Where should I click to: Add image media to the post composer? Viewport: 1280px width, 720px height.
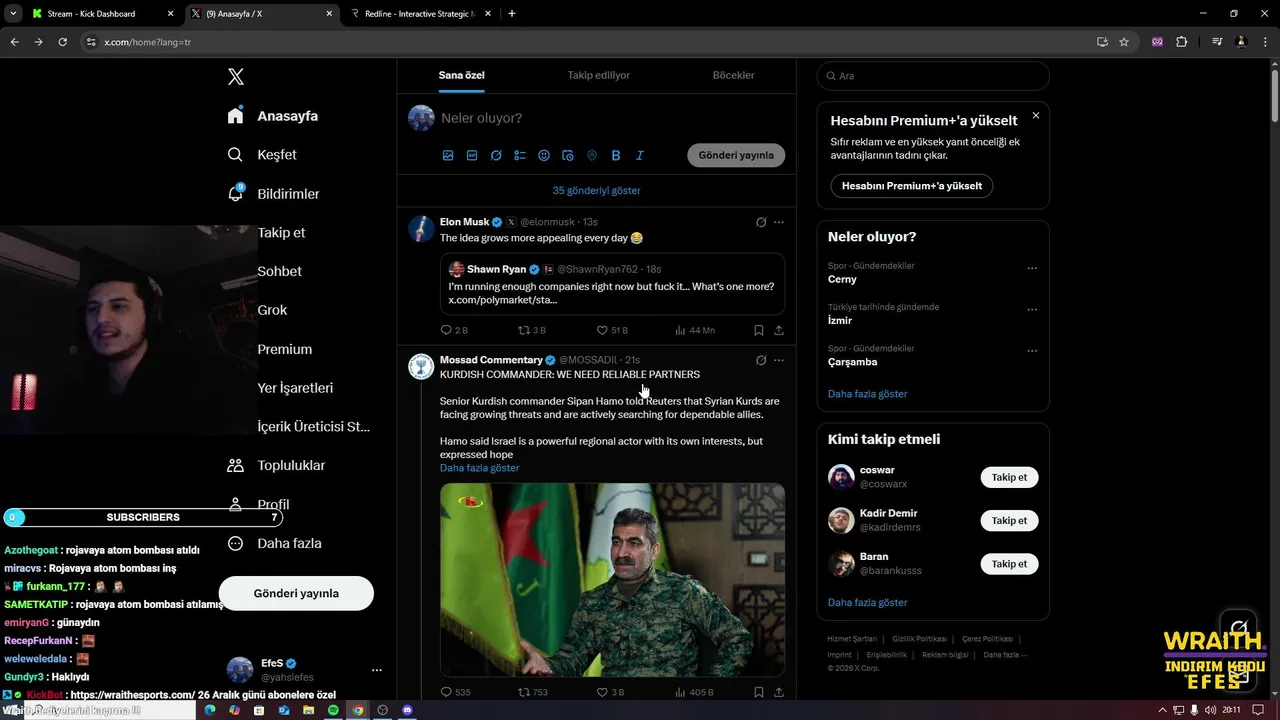[448, 155]
